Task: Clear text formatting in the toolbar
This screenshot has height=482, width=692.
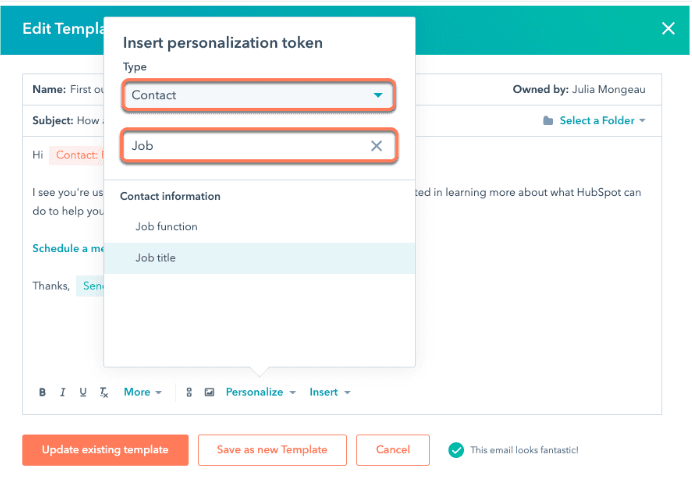Action: tap(104, 393)
